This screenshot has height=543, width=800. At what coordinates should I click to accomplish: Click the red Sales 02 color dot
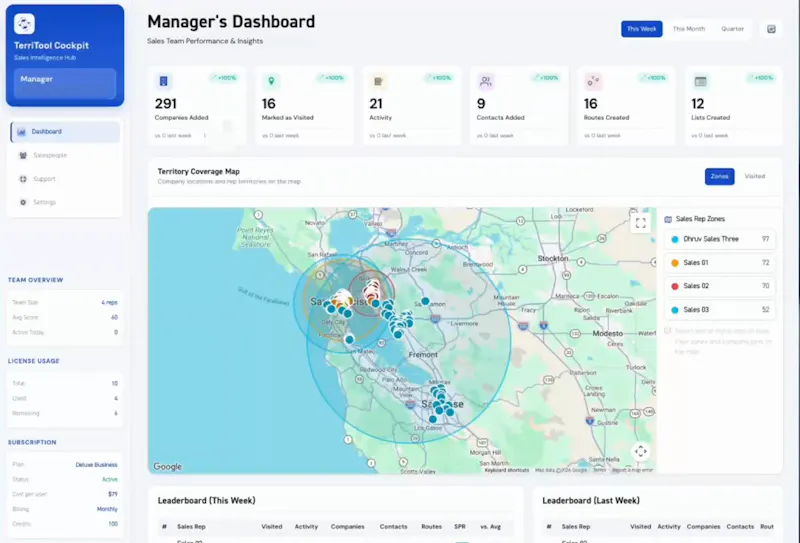tap(674, 286)
